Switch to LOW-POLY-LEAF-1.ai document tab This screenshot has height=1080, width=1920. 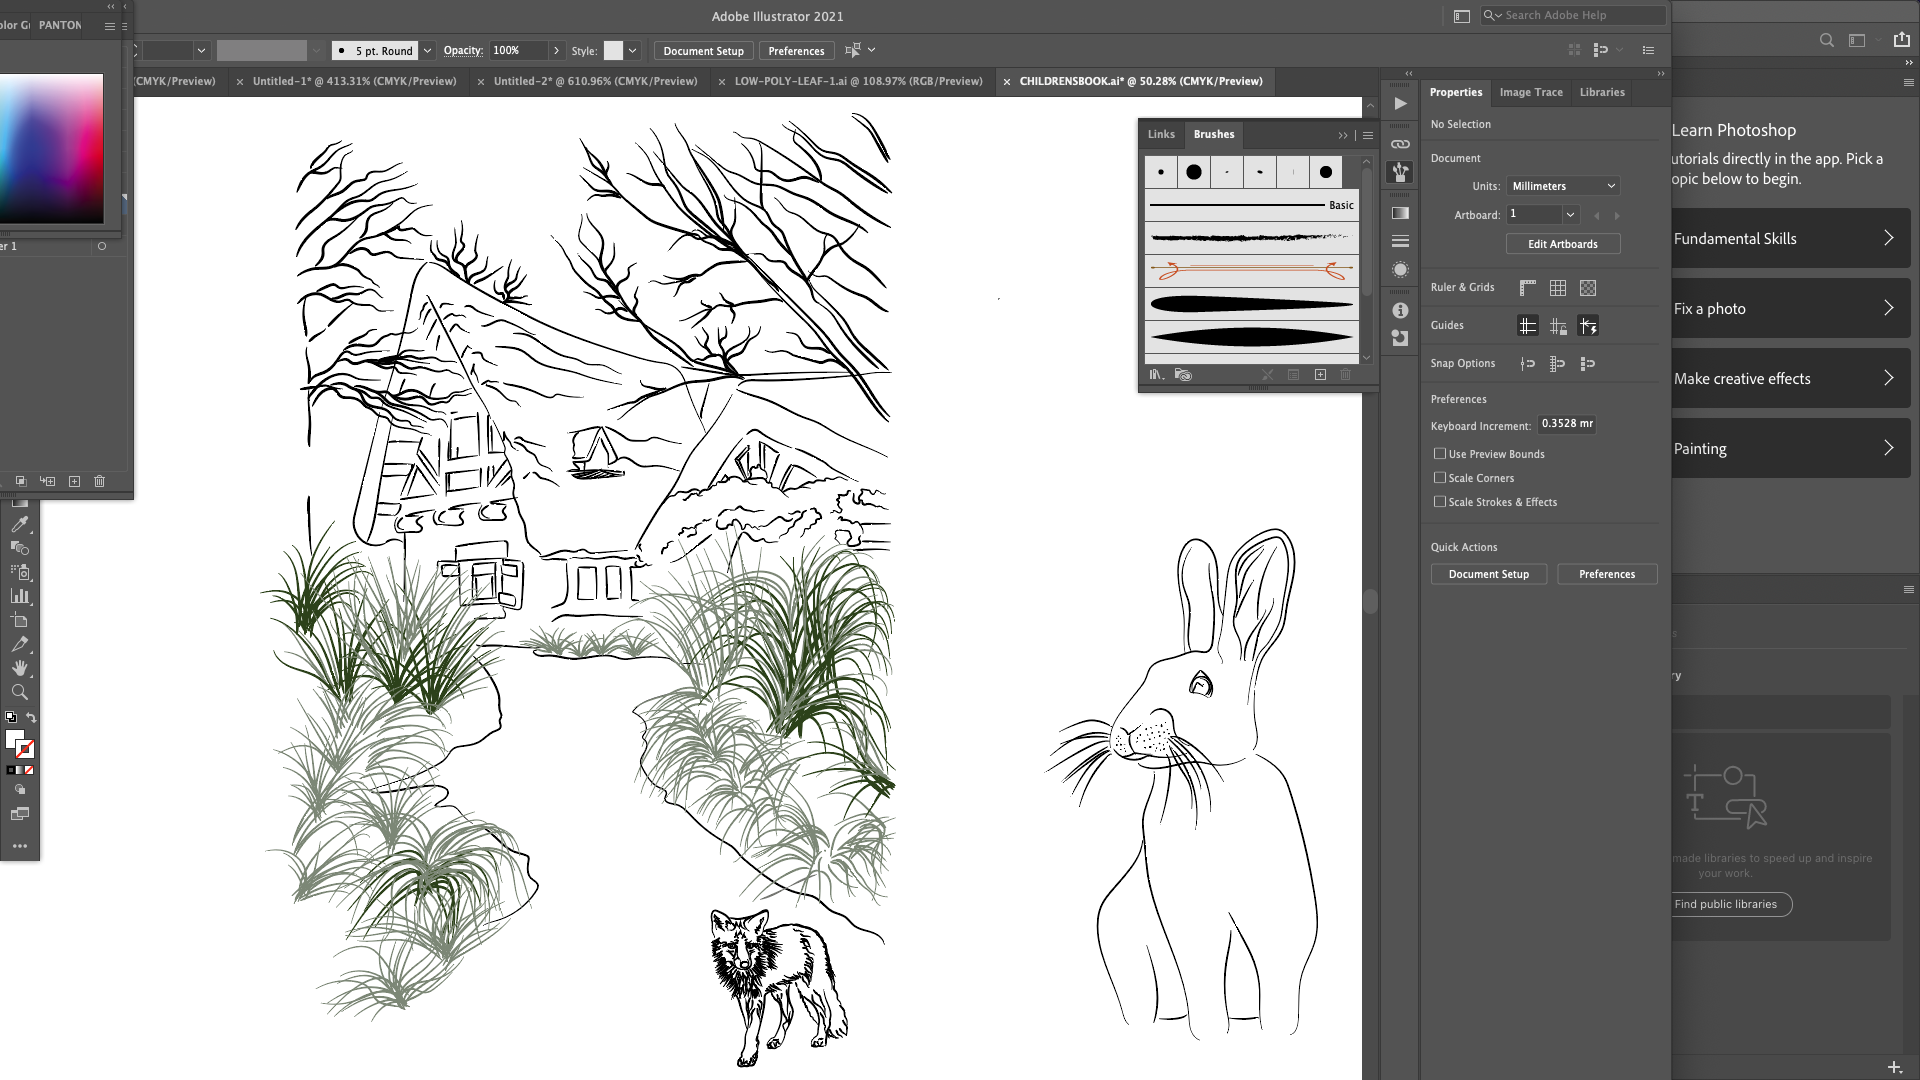pos(858,81)
